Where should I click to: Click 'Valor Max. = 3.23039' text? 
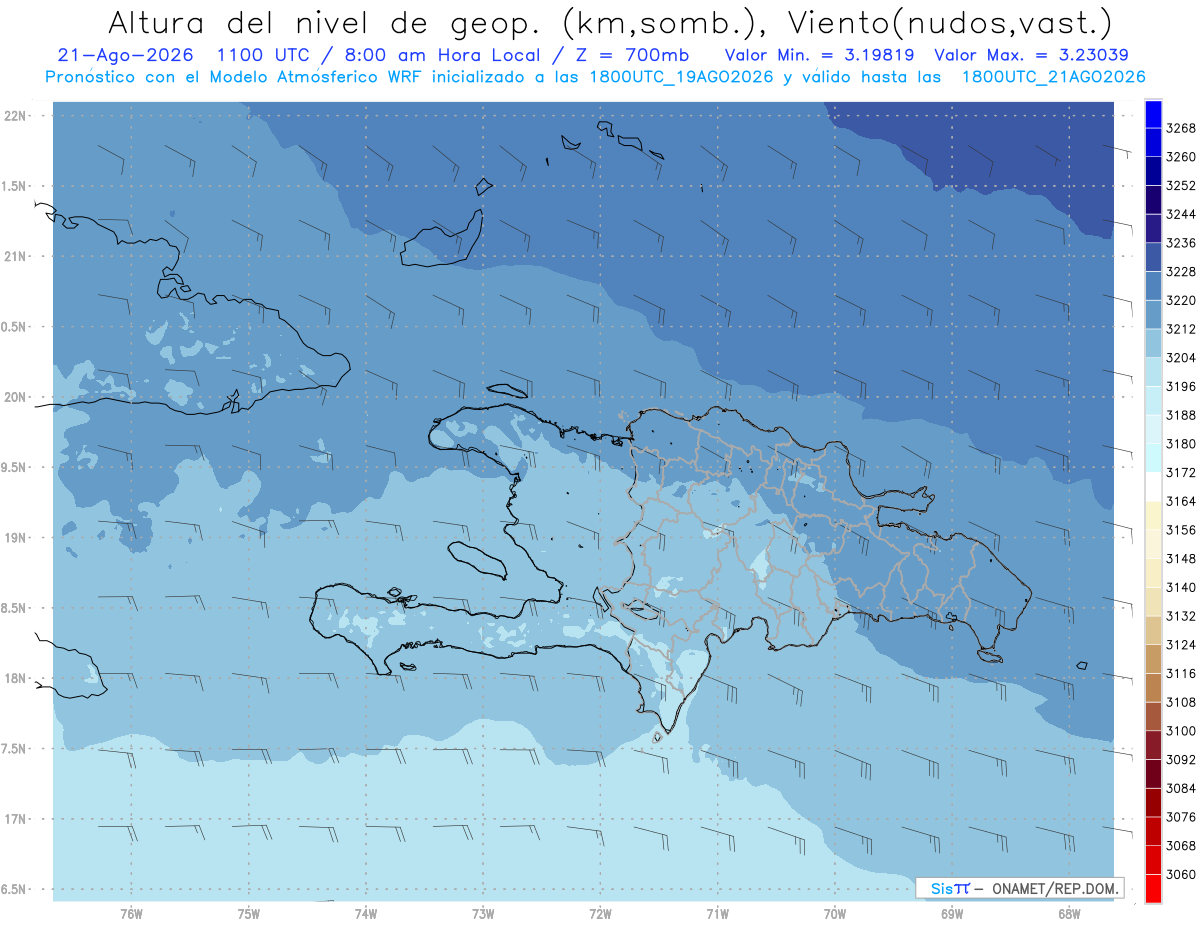tap(1032, 55)
